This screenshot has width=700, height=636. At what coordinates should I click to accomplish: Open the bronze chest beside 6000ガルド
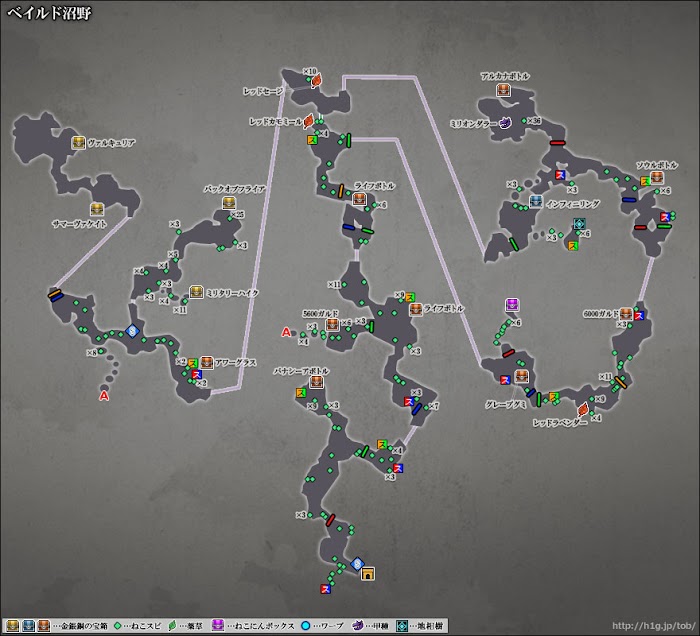[626, 314]
